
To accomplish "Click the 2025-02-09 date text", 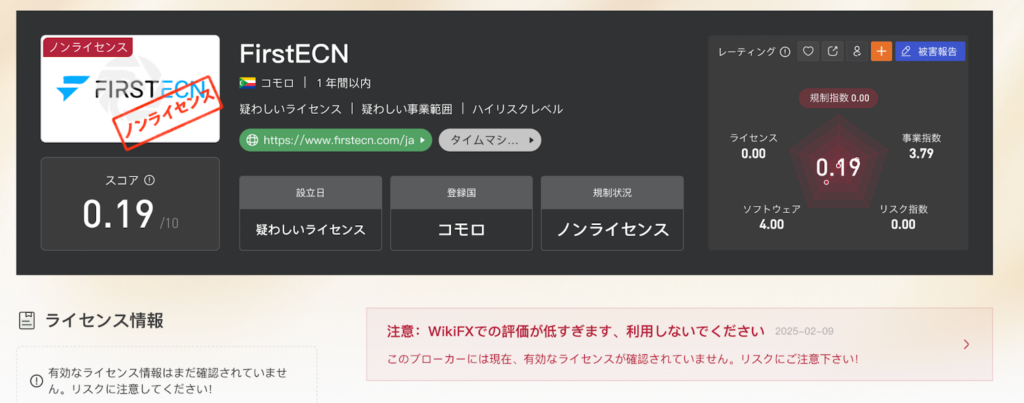I will [804, 332].
